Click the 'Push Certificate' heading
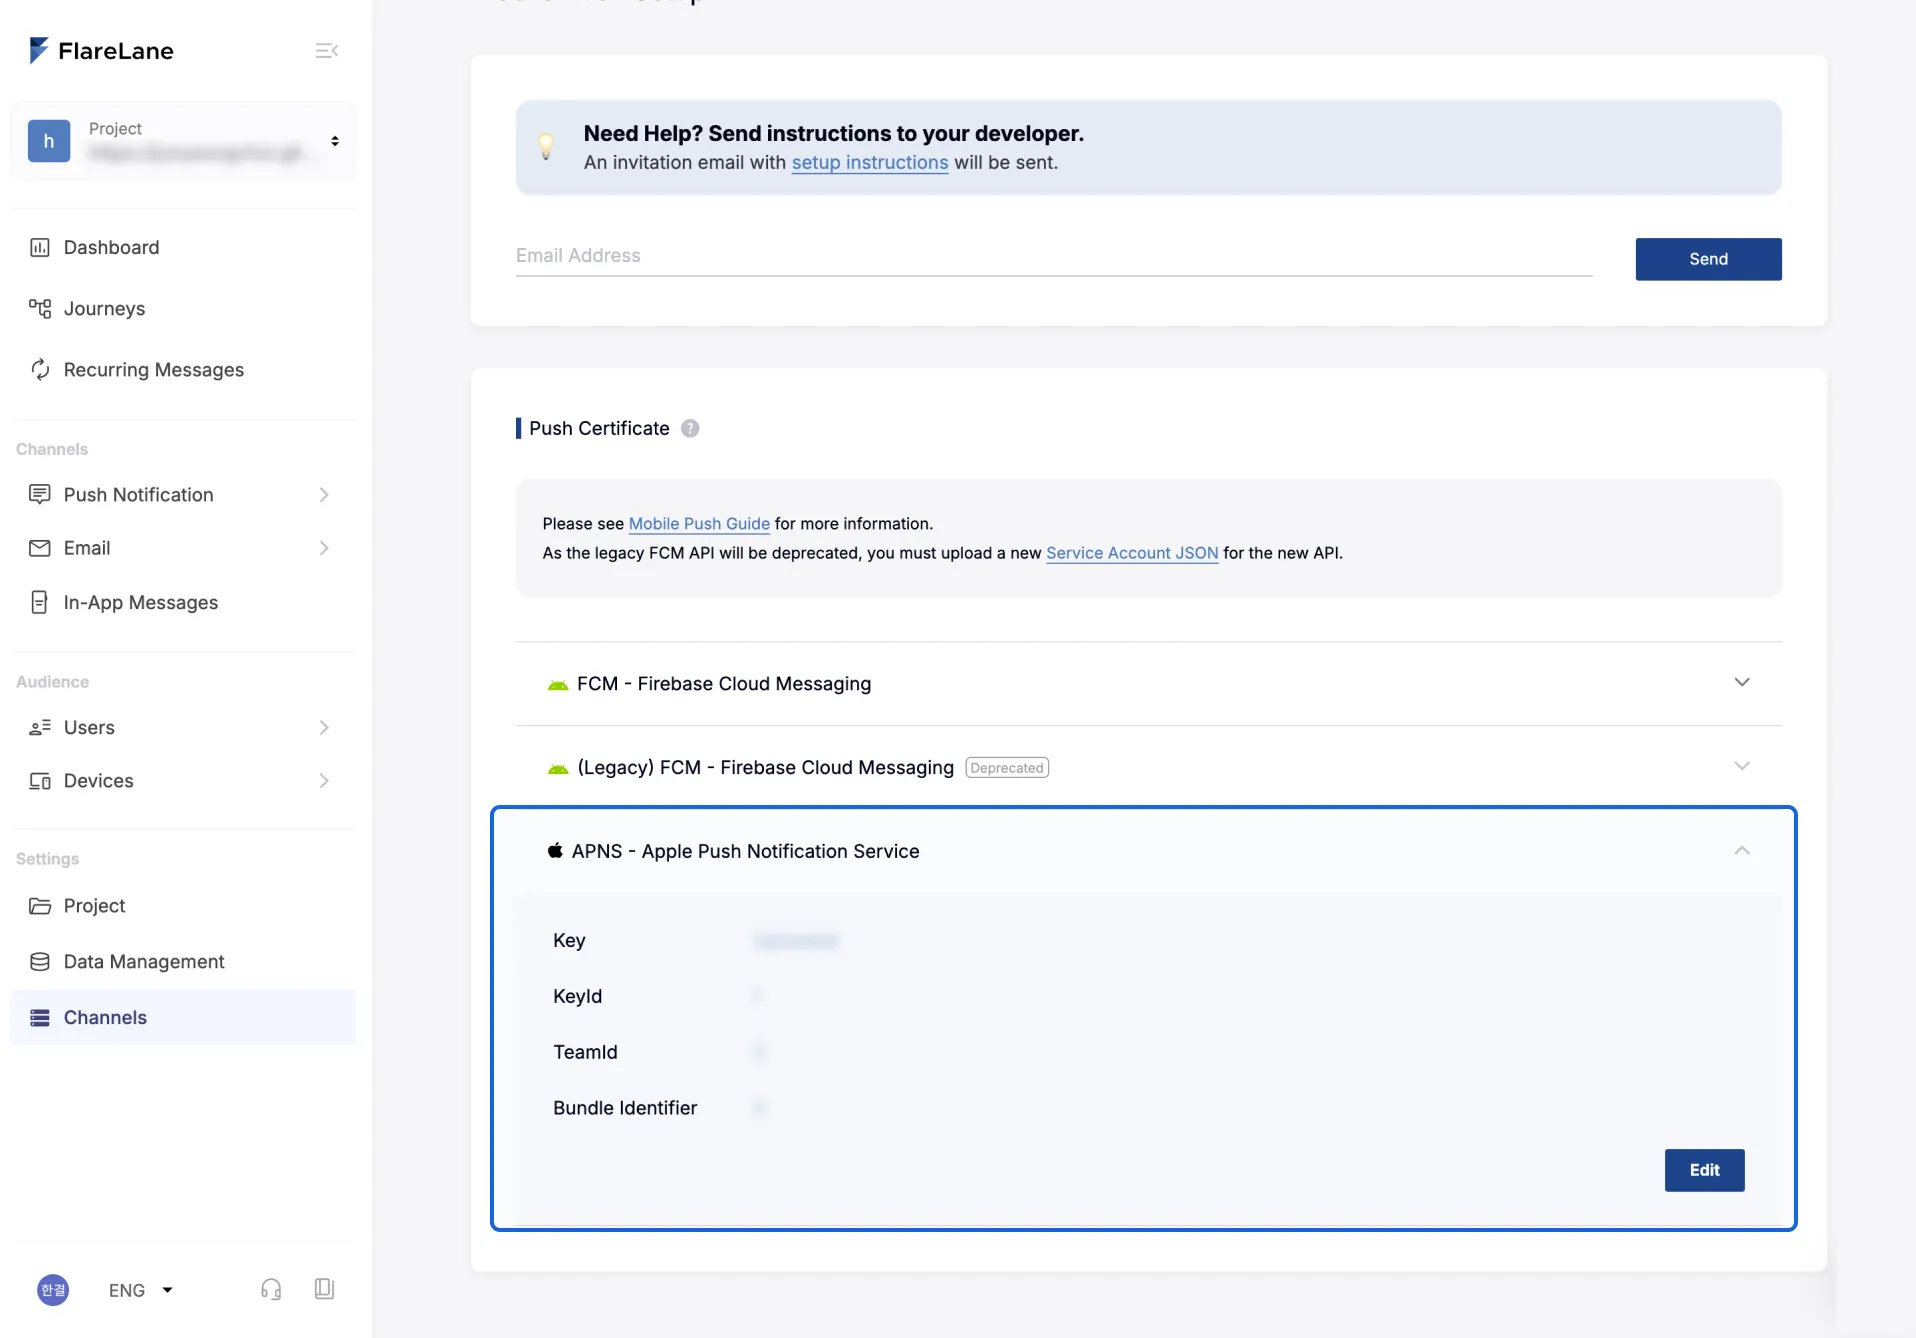The height and width of the screenshot is (1338, 1916). [599, 428]
